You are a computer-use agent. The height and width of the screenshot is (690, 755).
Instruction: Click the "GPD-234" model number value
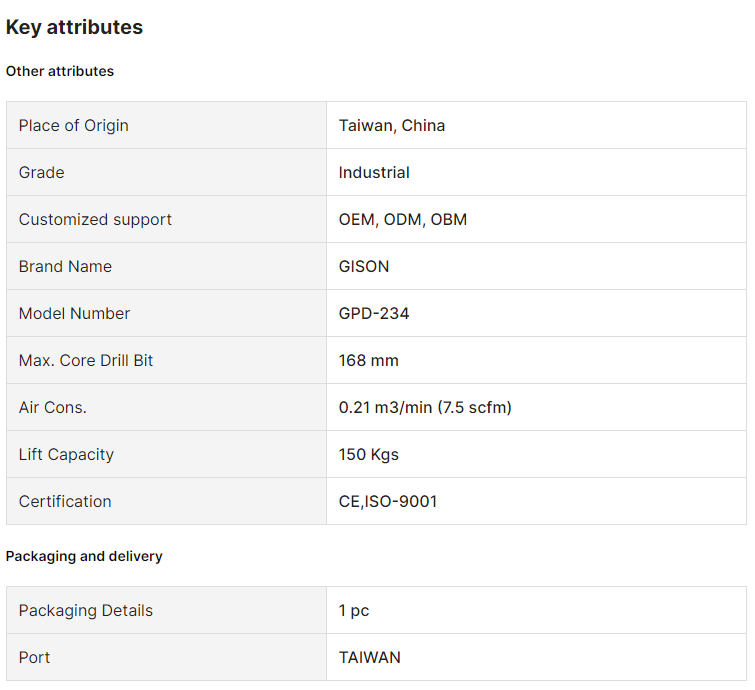click(374, 313)
